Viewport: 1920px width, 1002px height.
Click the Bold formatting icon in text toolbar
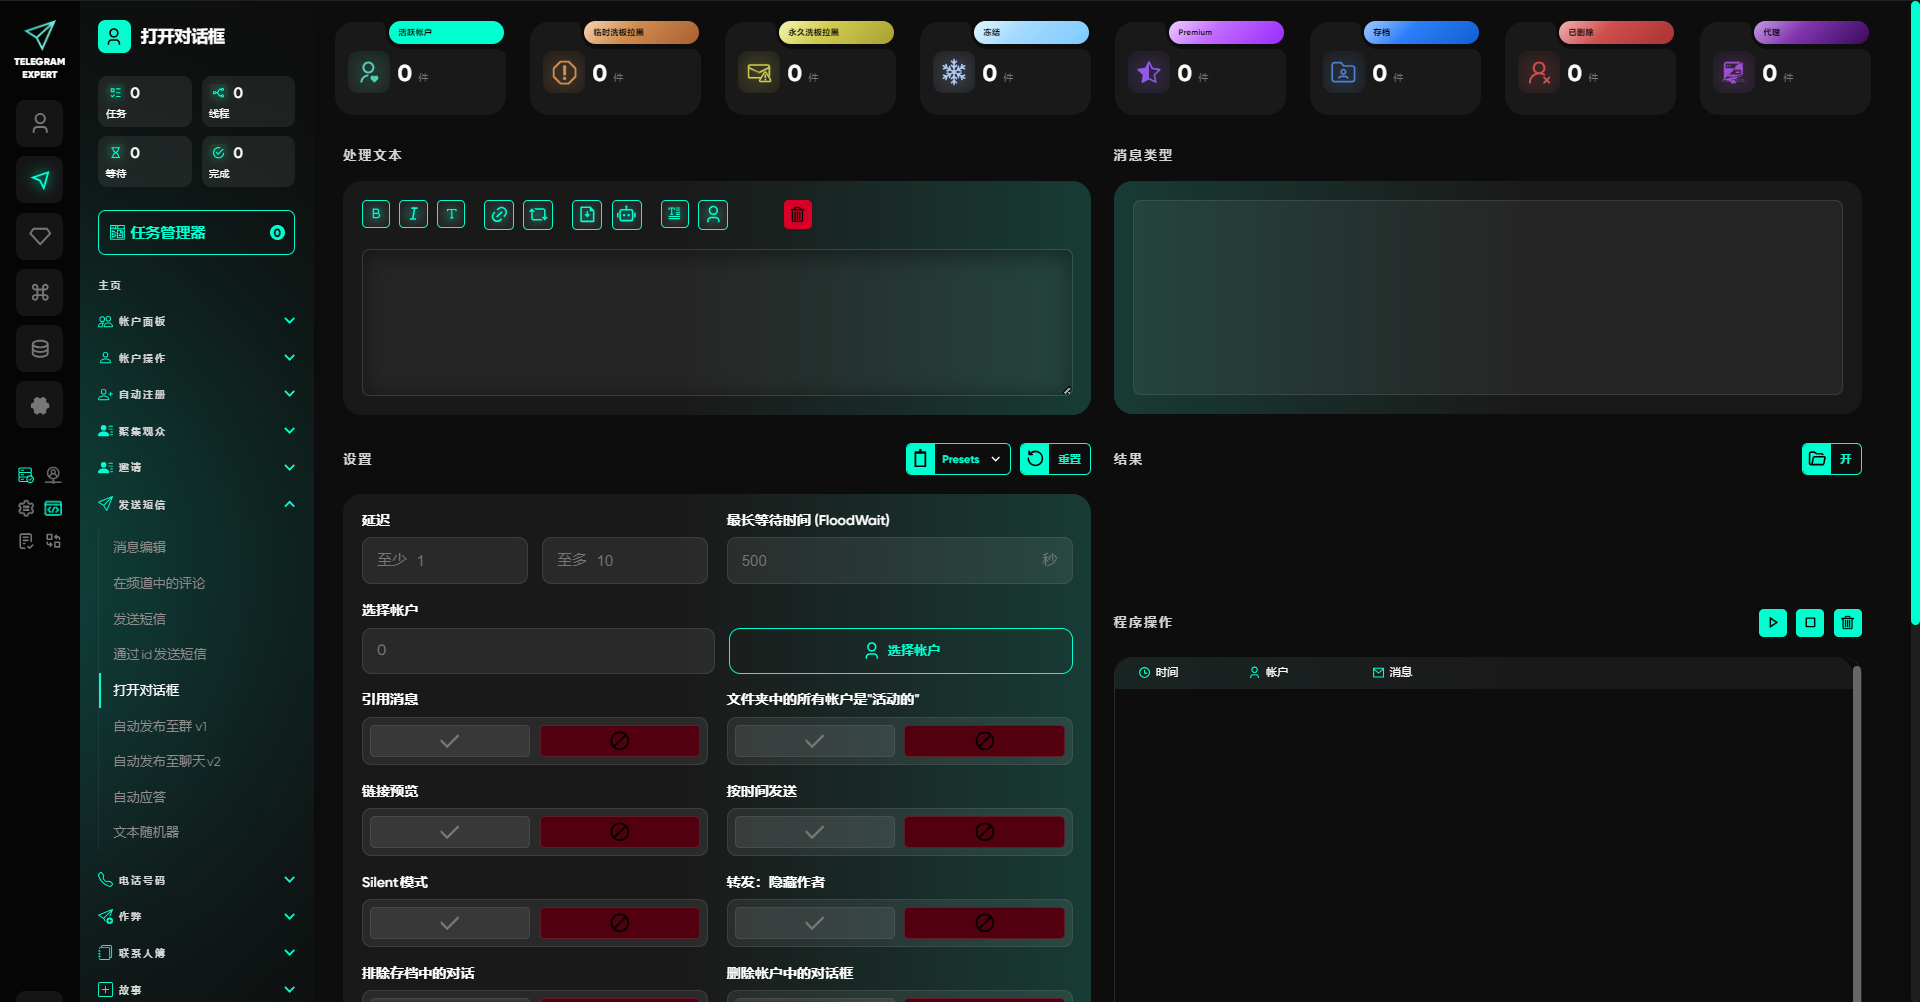[376, 214]
